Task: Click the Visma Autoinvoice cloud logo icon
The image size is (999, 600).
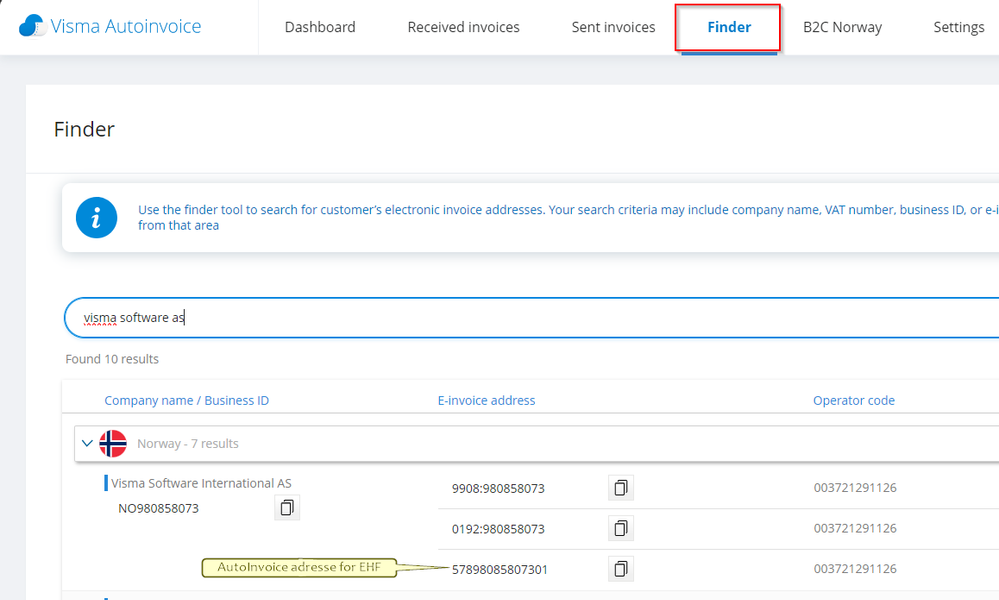Action: tap(31, 25)
